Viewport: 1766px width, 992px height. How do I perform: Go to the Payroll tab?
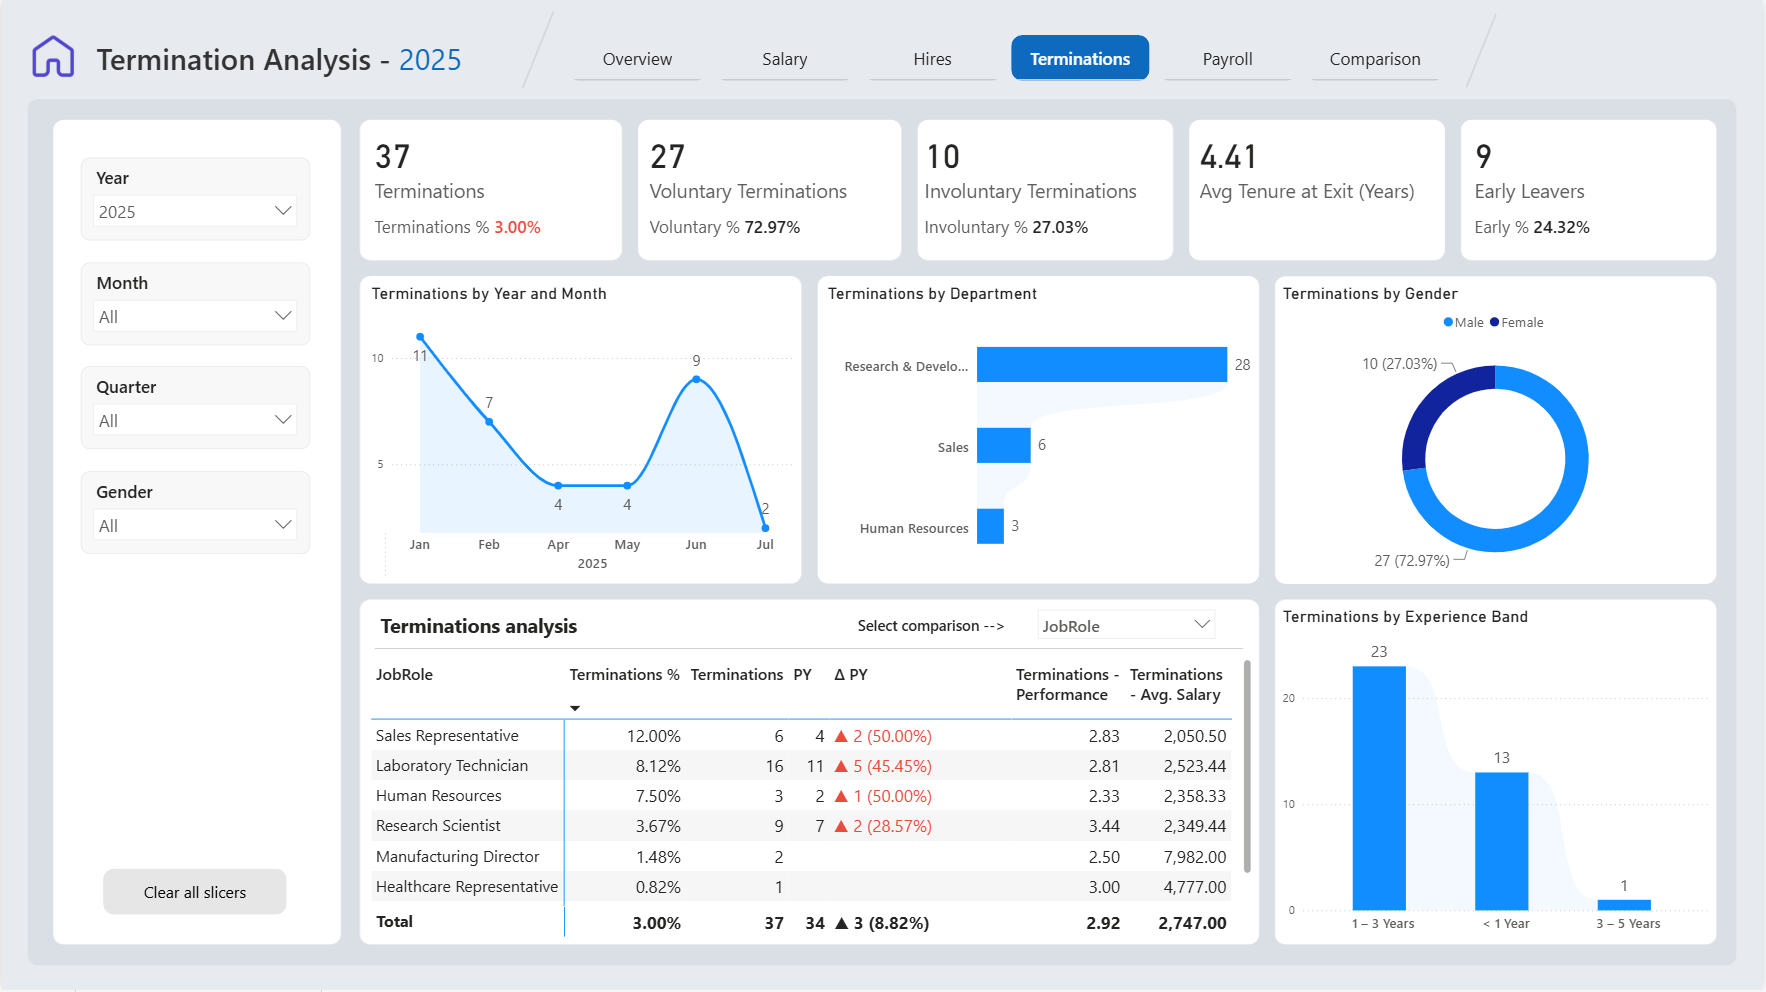pos(1227,59)
